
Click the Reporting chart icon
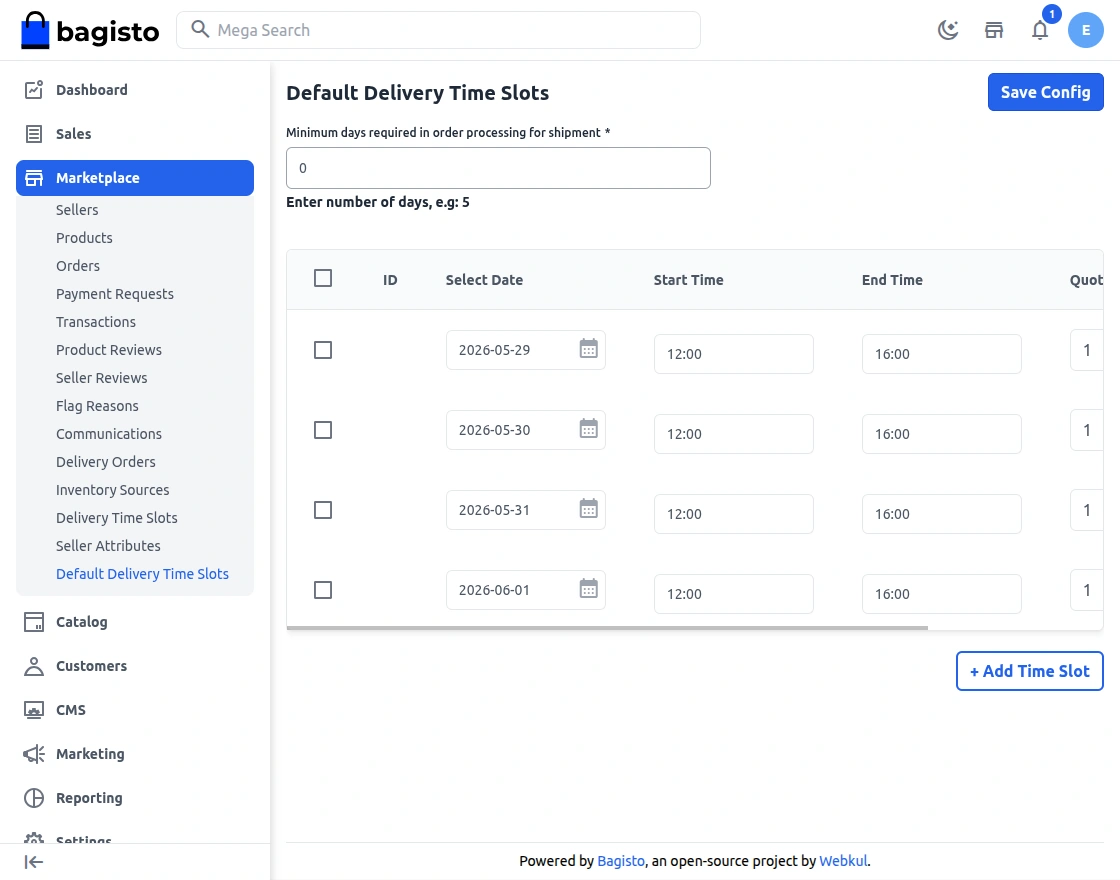(34, 798)
